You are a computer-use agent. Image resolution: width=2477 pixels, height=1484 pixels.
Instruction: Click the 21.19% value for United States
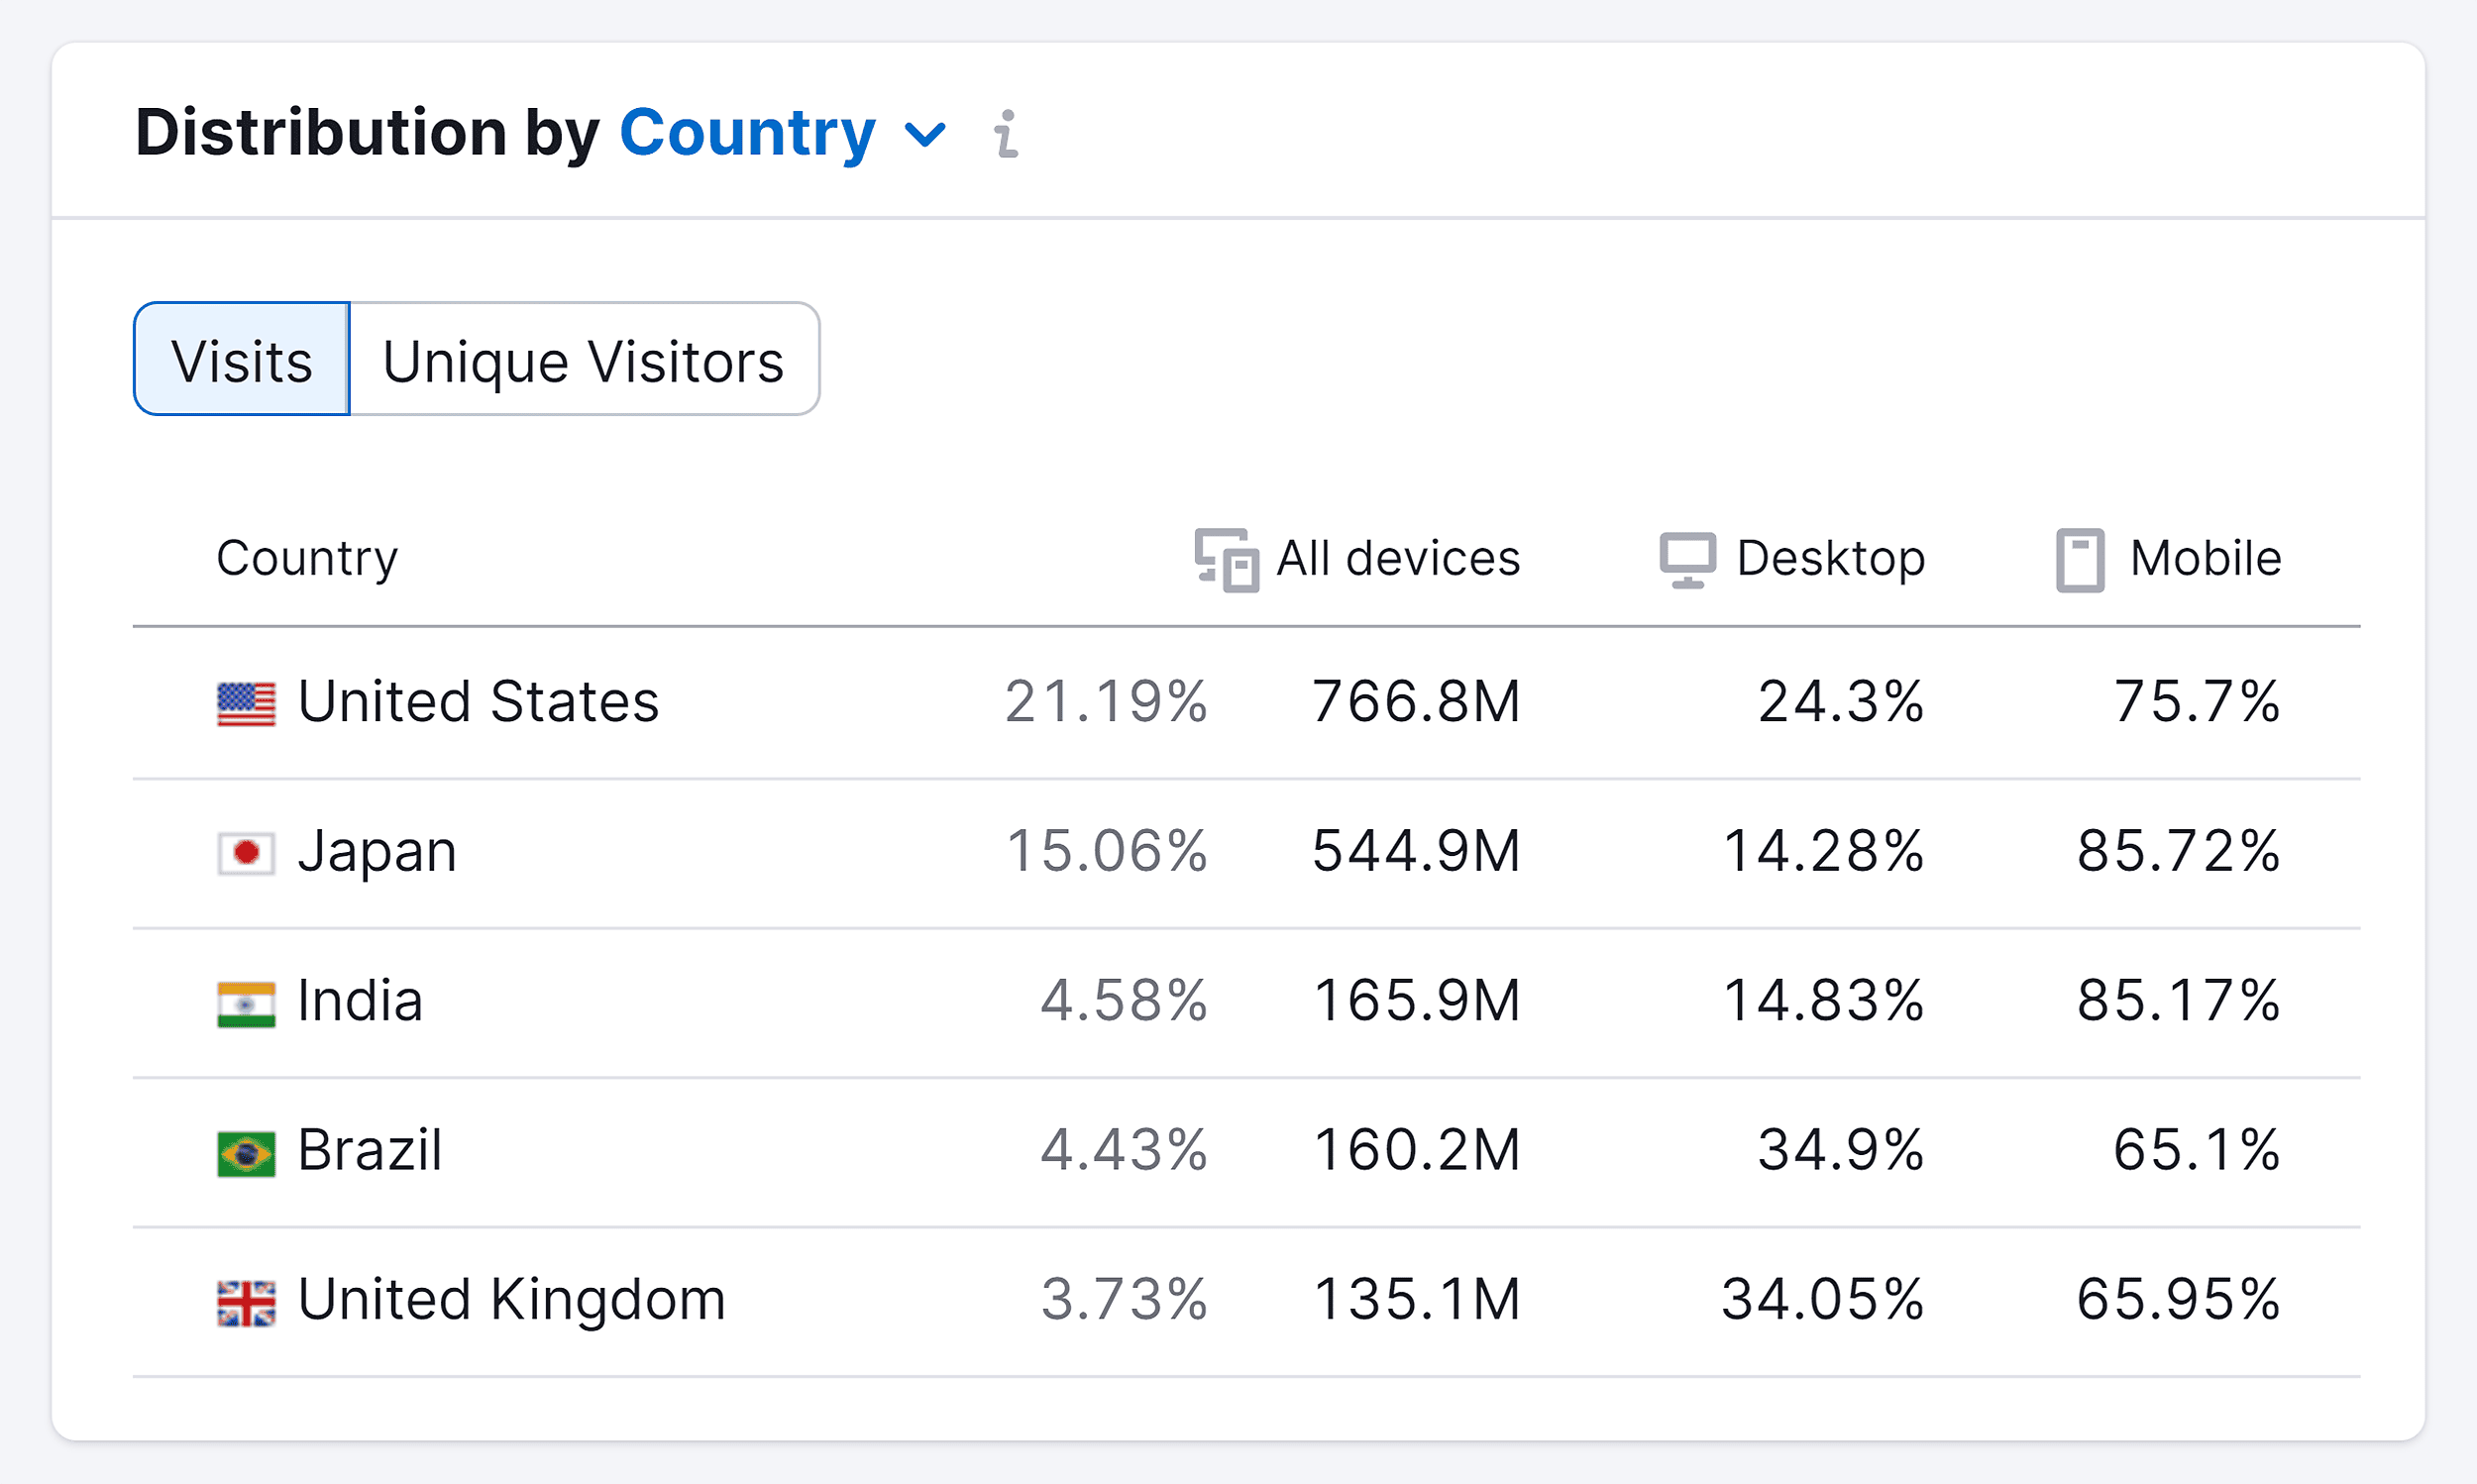pyautogui.click(x=1105, y=702)
